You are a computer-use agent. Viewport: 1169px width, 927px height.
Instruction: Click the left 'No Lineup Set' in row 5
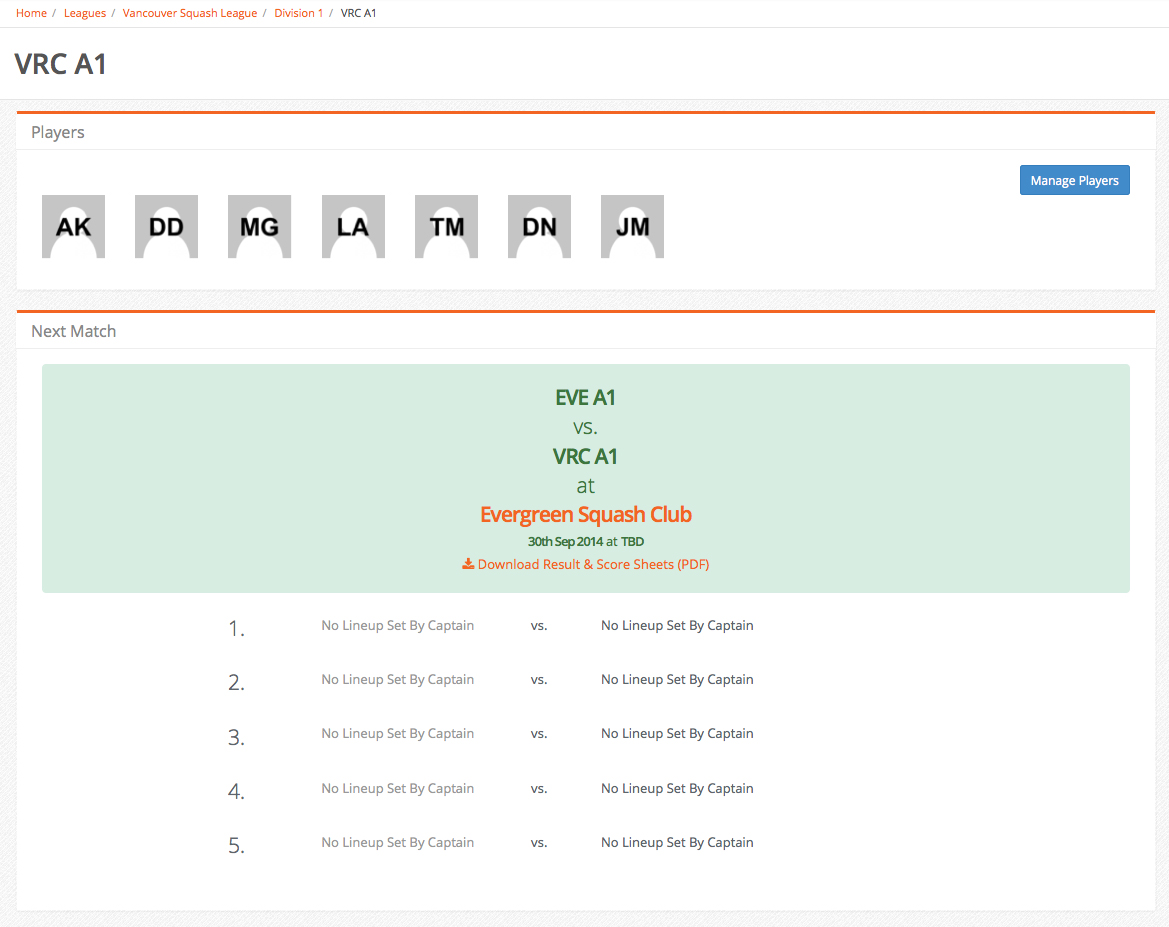[x=397, y=842]
